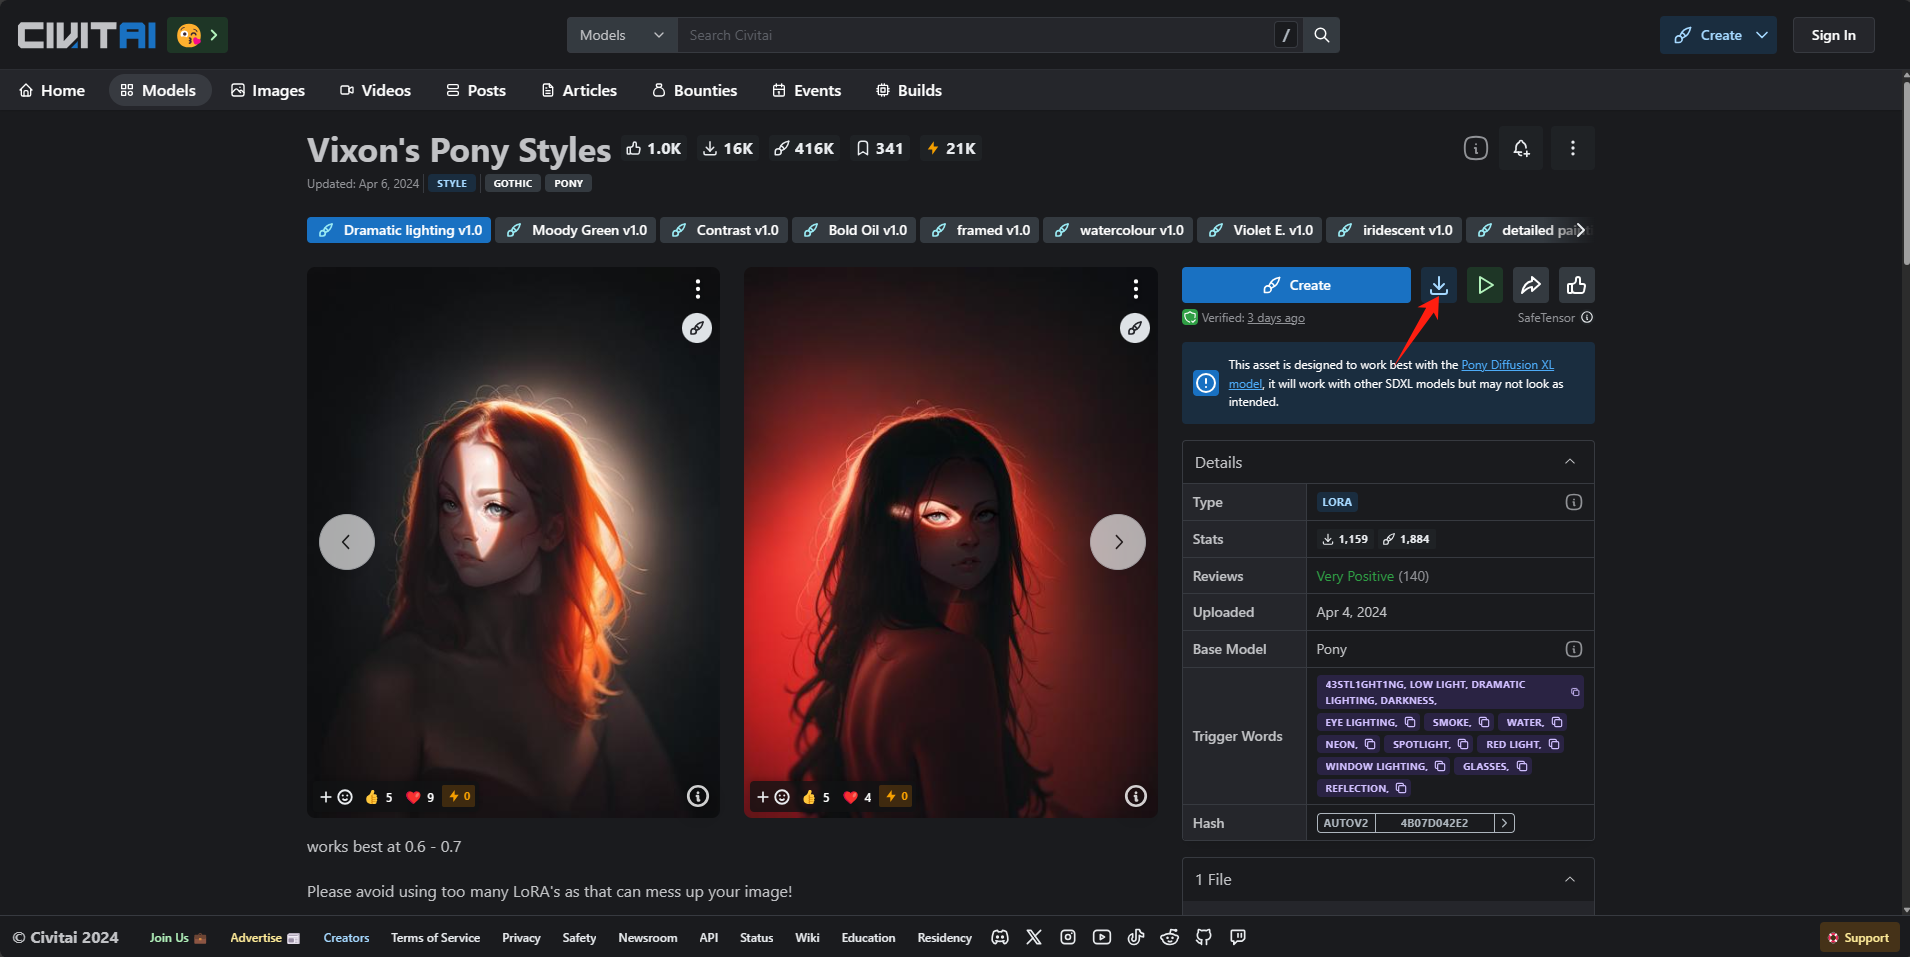Go to next gallery image
Image resolution: width=1910 pixels, height=957 pixels.
click(x=1118, y=542)
